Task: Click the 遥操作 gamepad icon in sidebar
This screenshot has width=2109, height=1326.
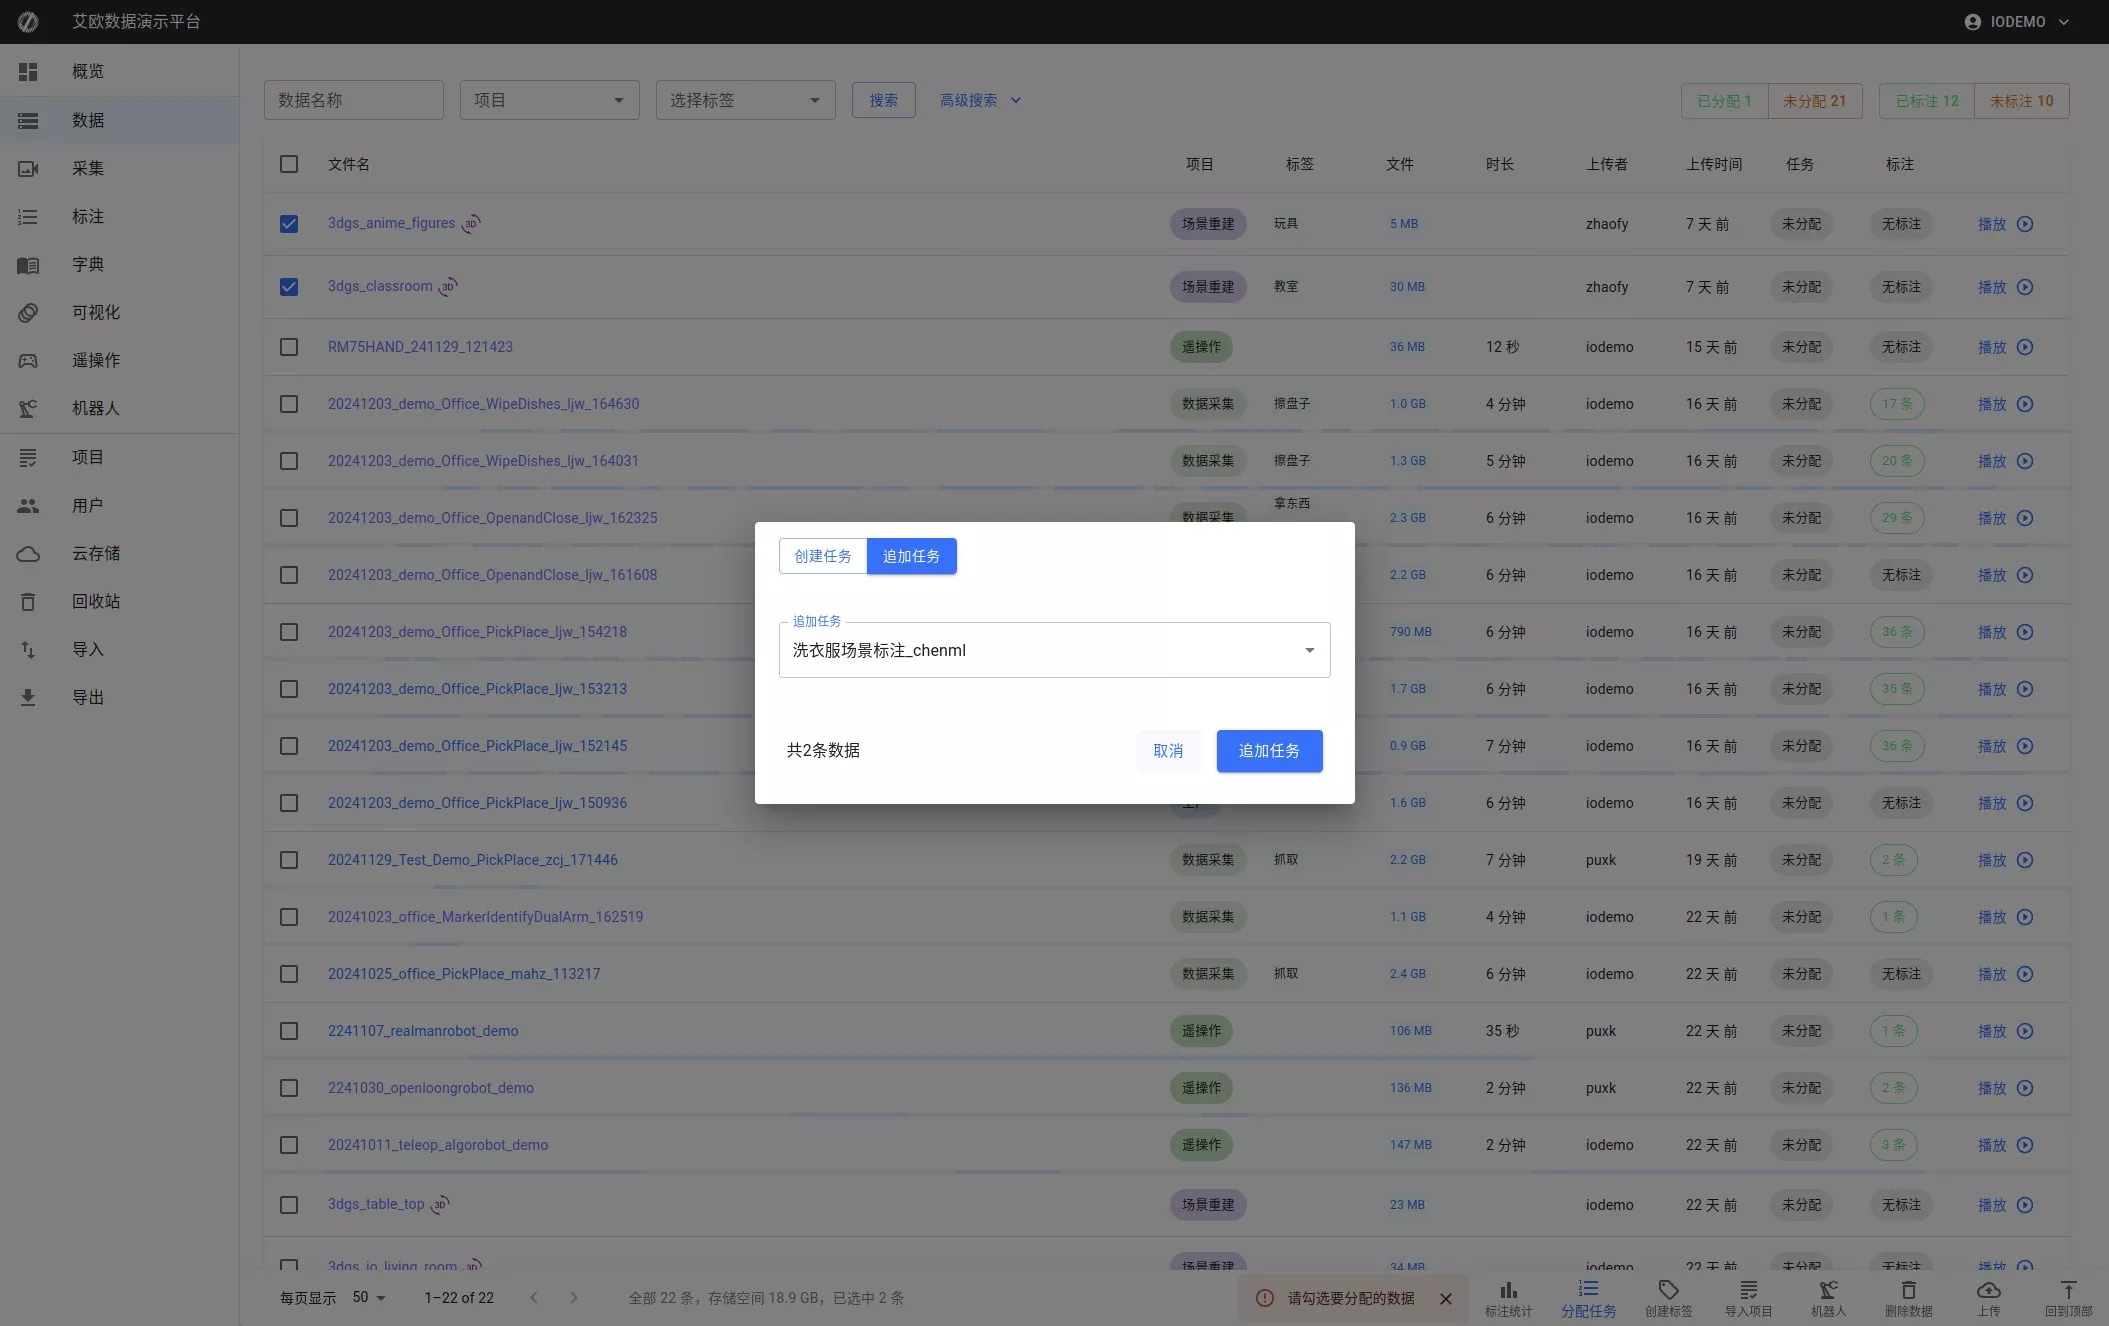Action: point(28,360)
